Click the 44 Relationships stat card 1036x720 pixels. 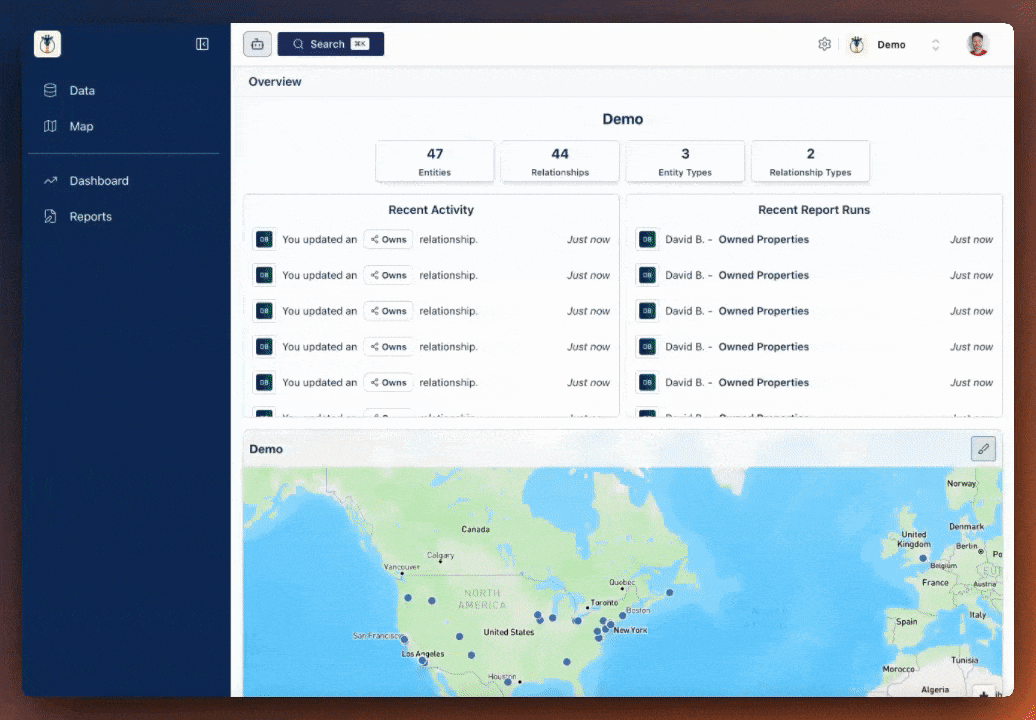(560, 161)
